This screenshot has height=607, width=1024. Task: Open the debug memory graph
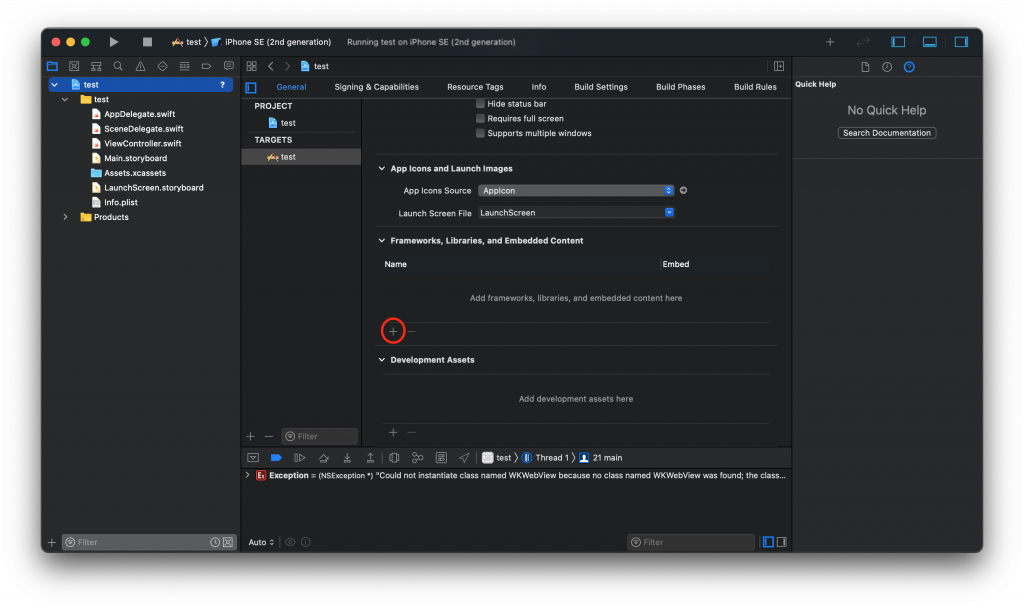[x=417, y=457]
